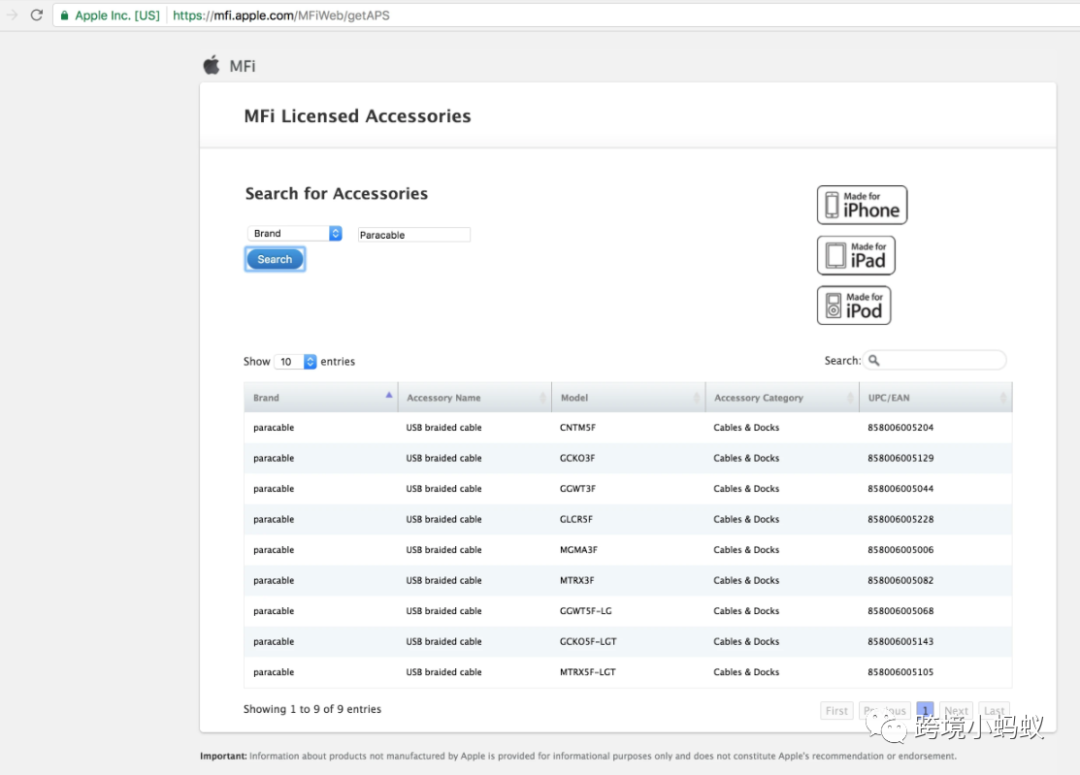
Task: Select page 1 in pagination
Action: coord(925,710)
